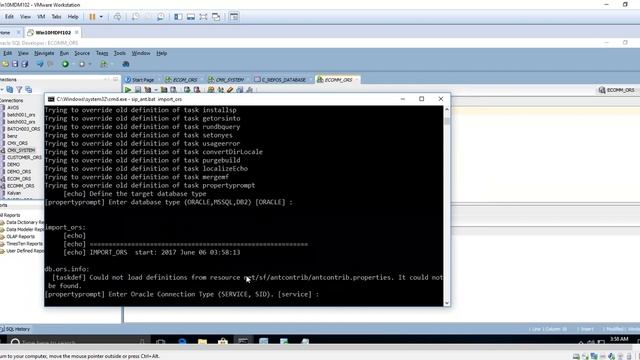Select CMX_ORS connection
This screenshot has width=640, height=360.
[x=17, y=143]
